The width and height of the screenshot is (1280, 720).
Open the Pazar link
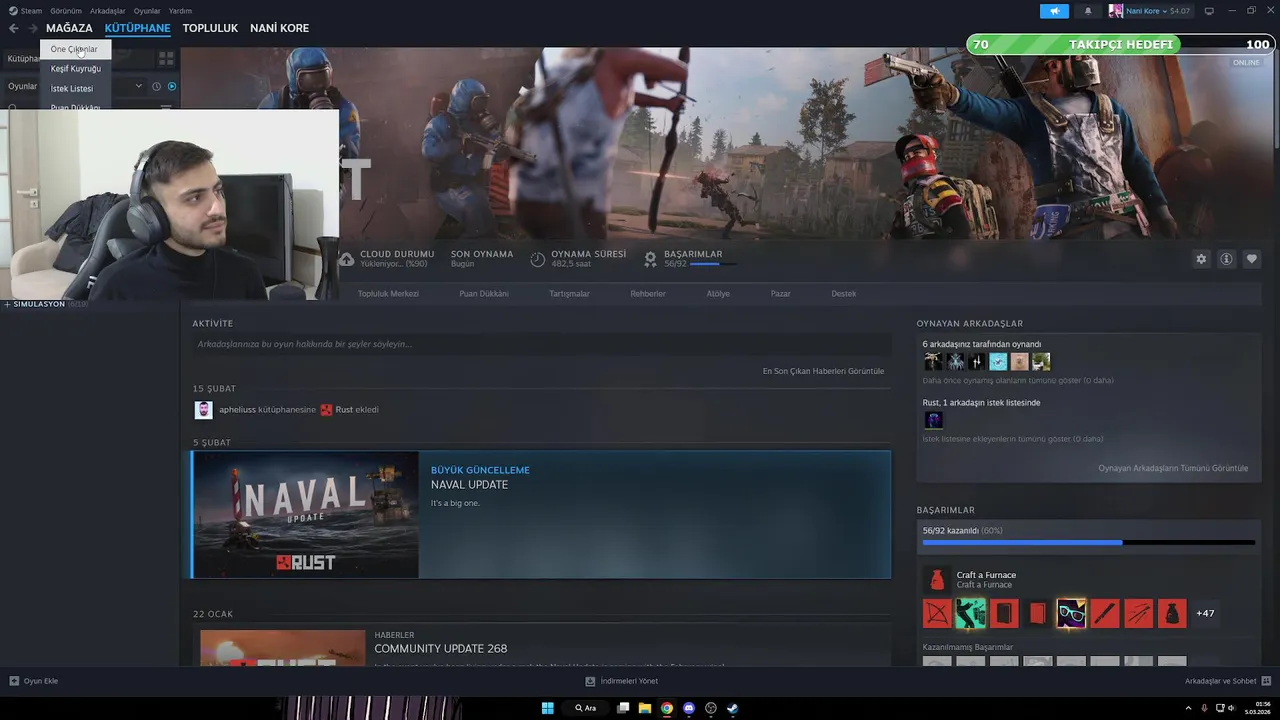pyautogui.click(x=781, y=294)
